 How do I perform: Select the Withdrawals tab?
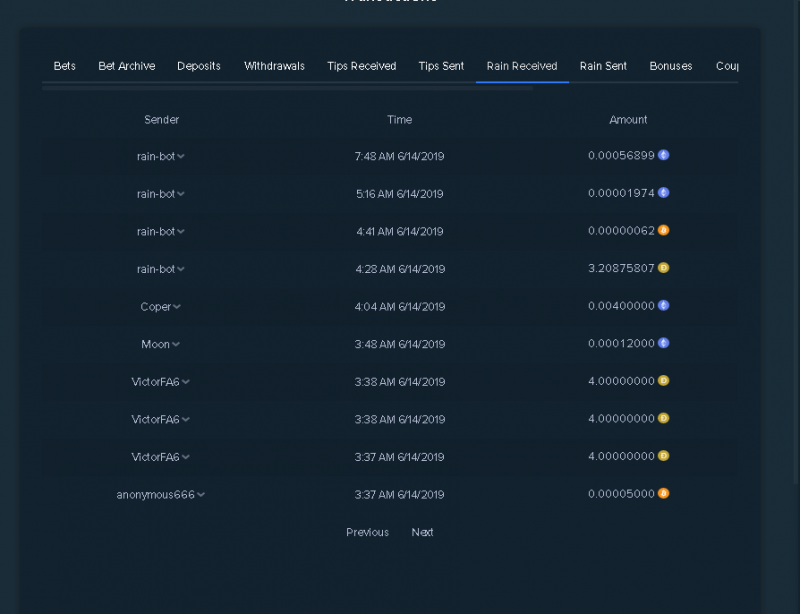coord(274,66)
